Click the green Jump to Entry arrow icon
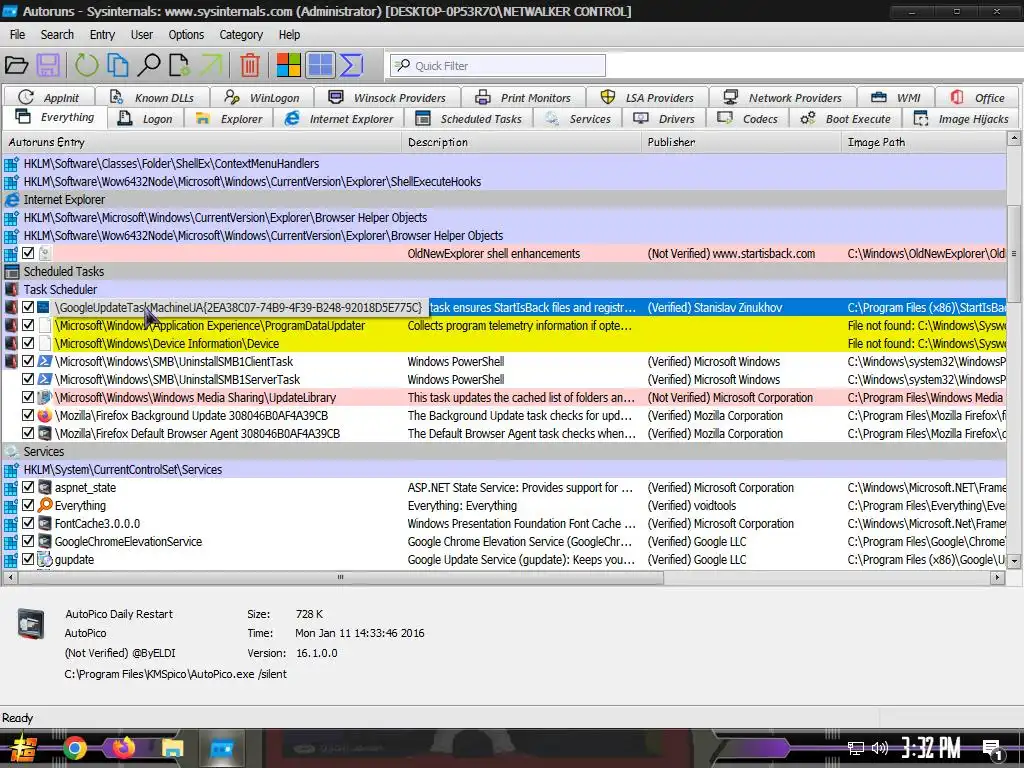 pyautogui.click(x=210, y=65)
